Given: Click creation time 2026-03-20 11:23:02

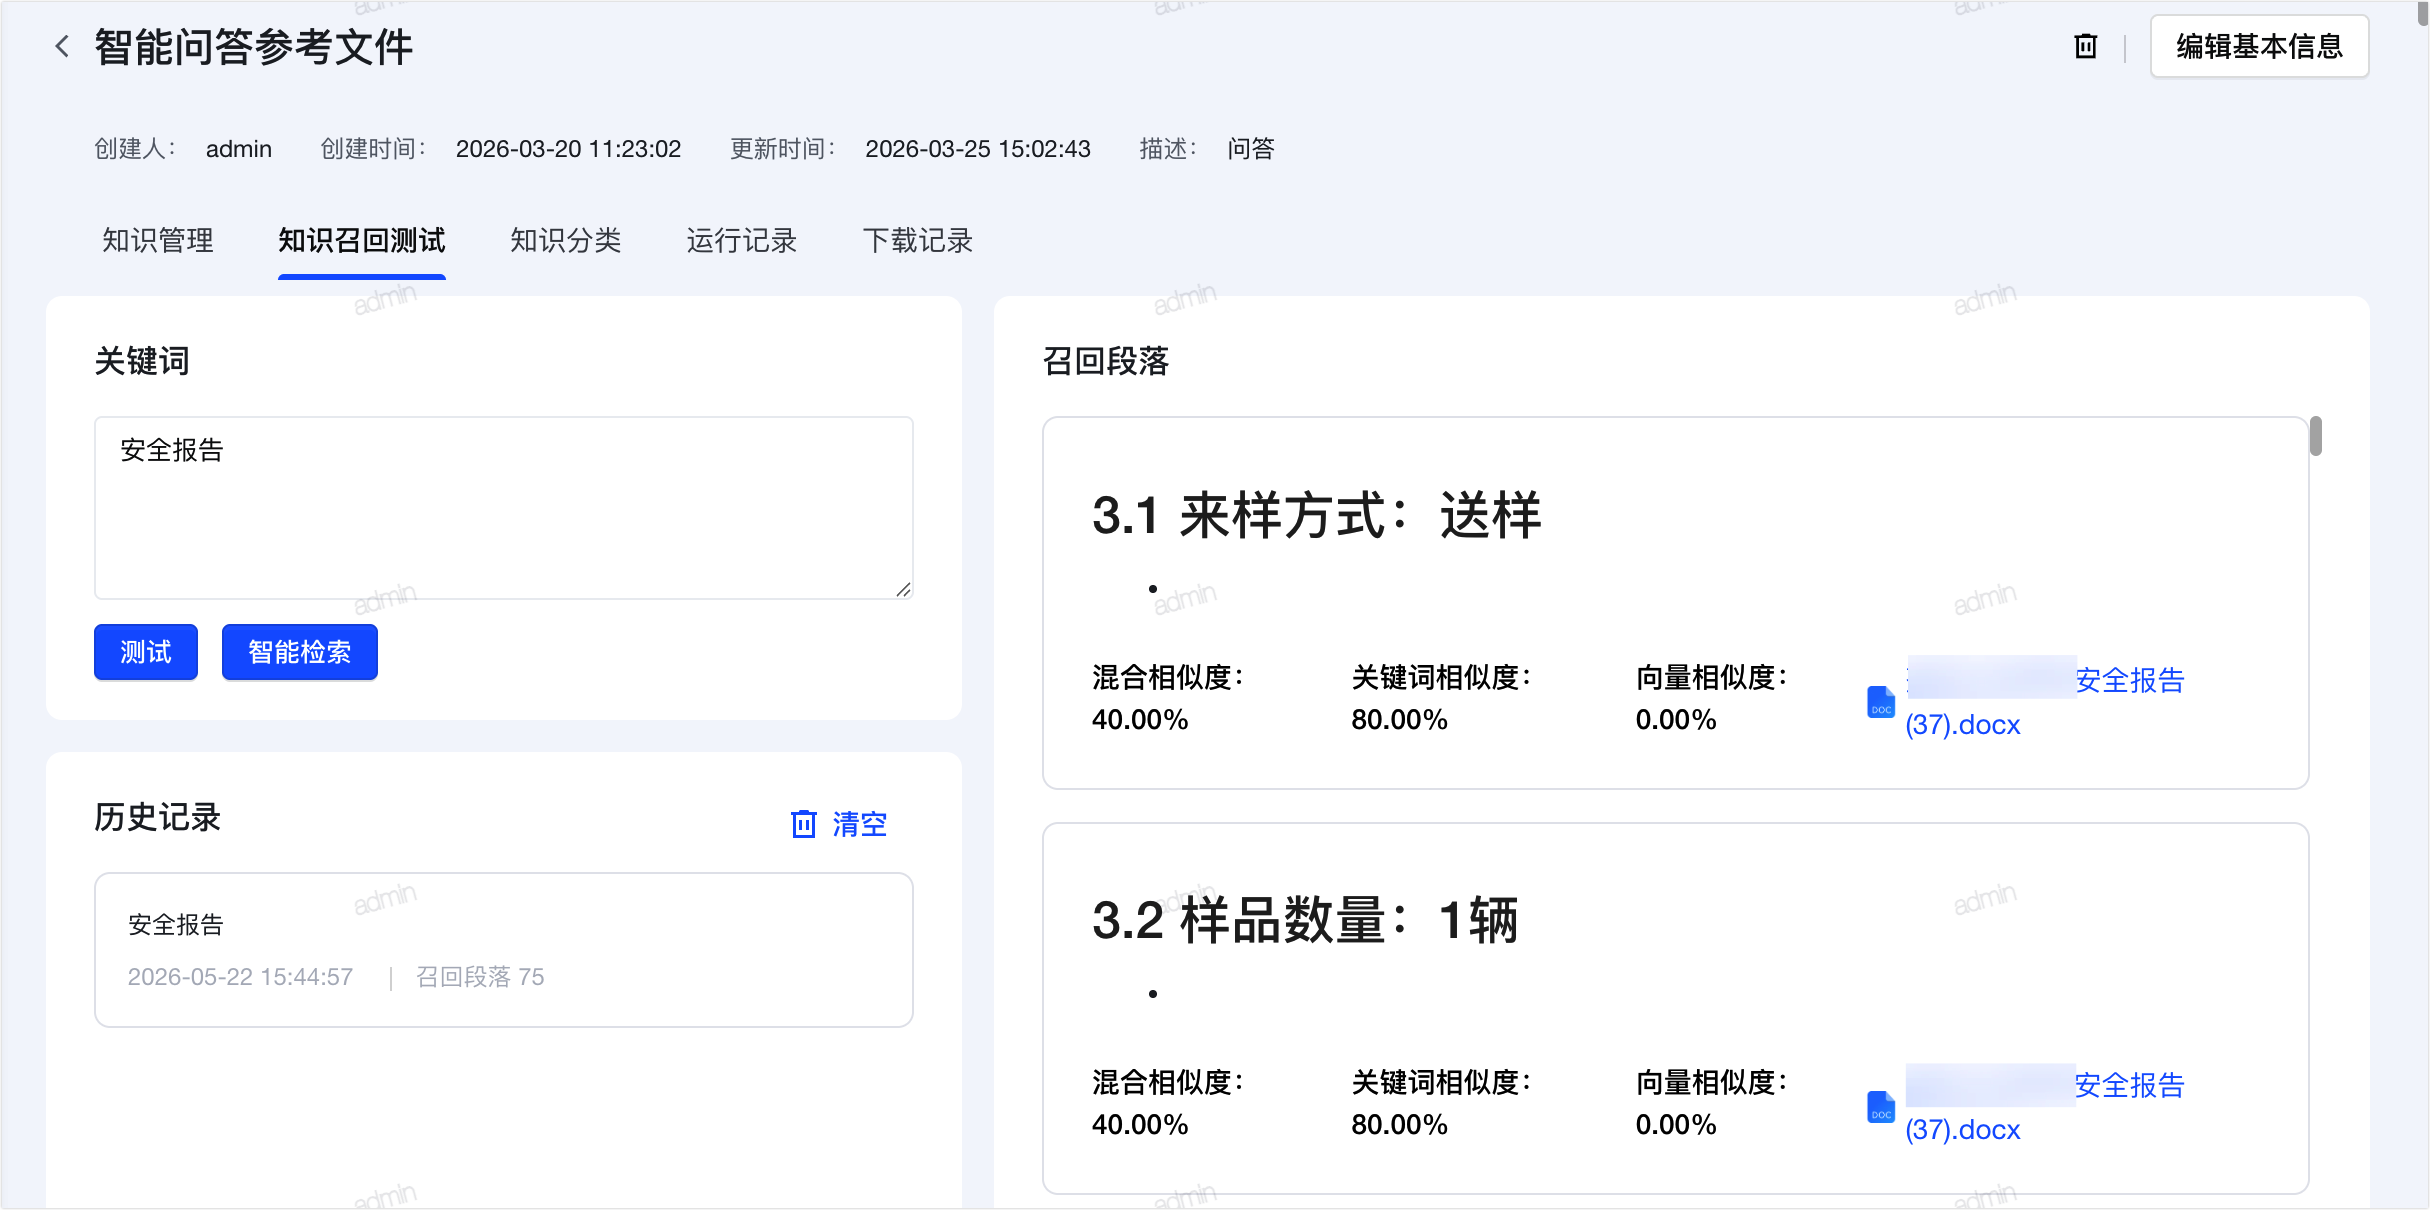Looking at the screenshot, I should 568,149.
